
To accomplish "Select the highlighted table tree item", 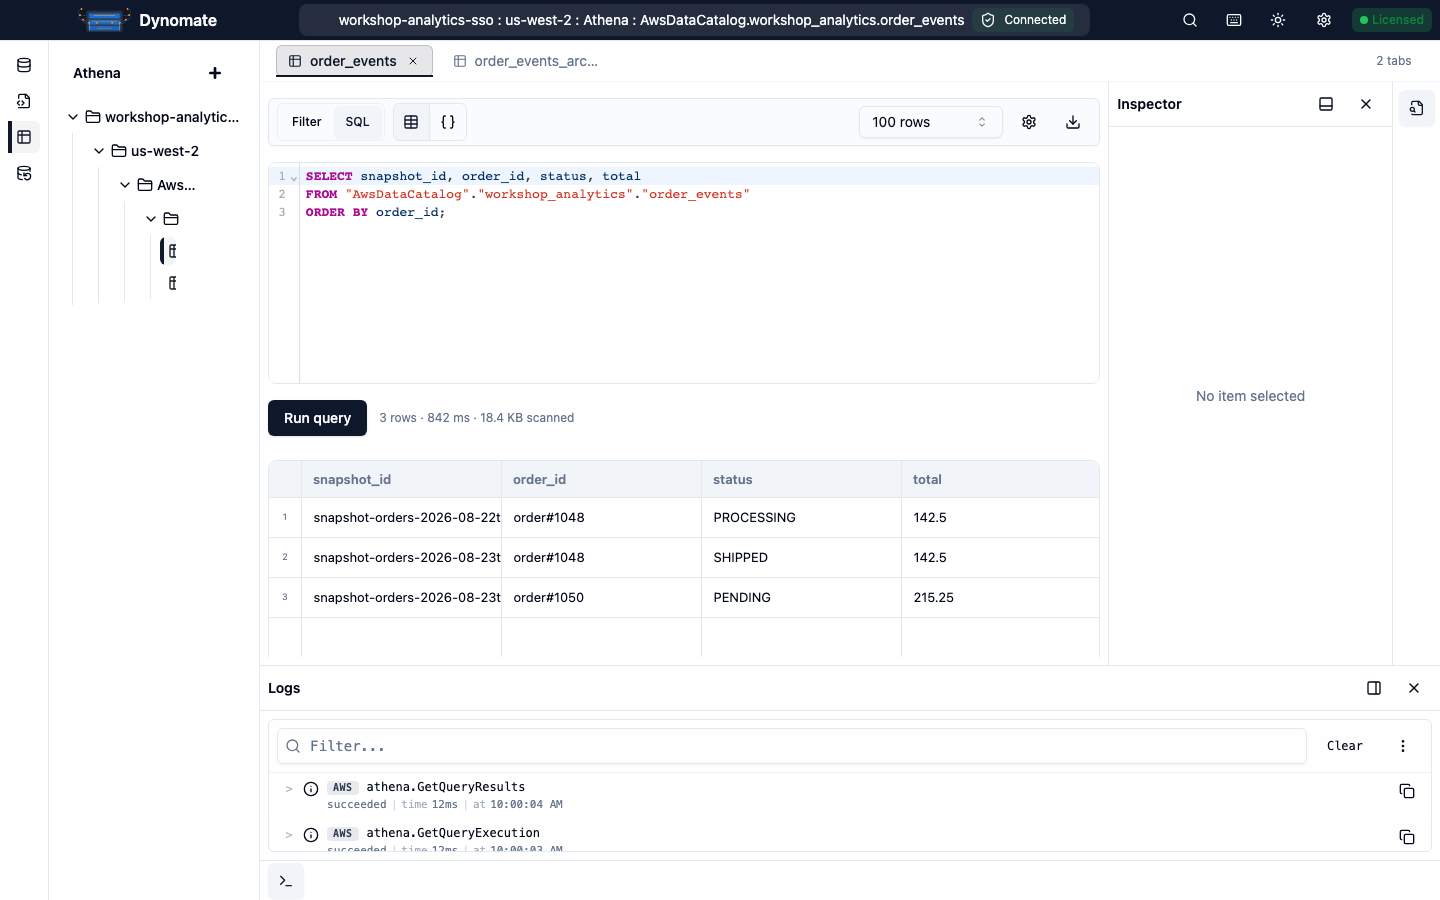I will pyautogui.click(x=172, y=251).
